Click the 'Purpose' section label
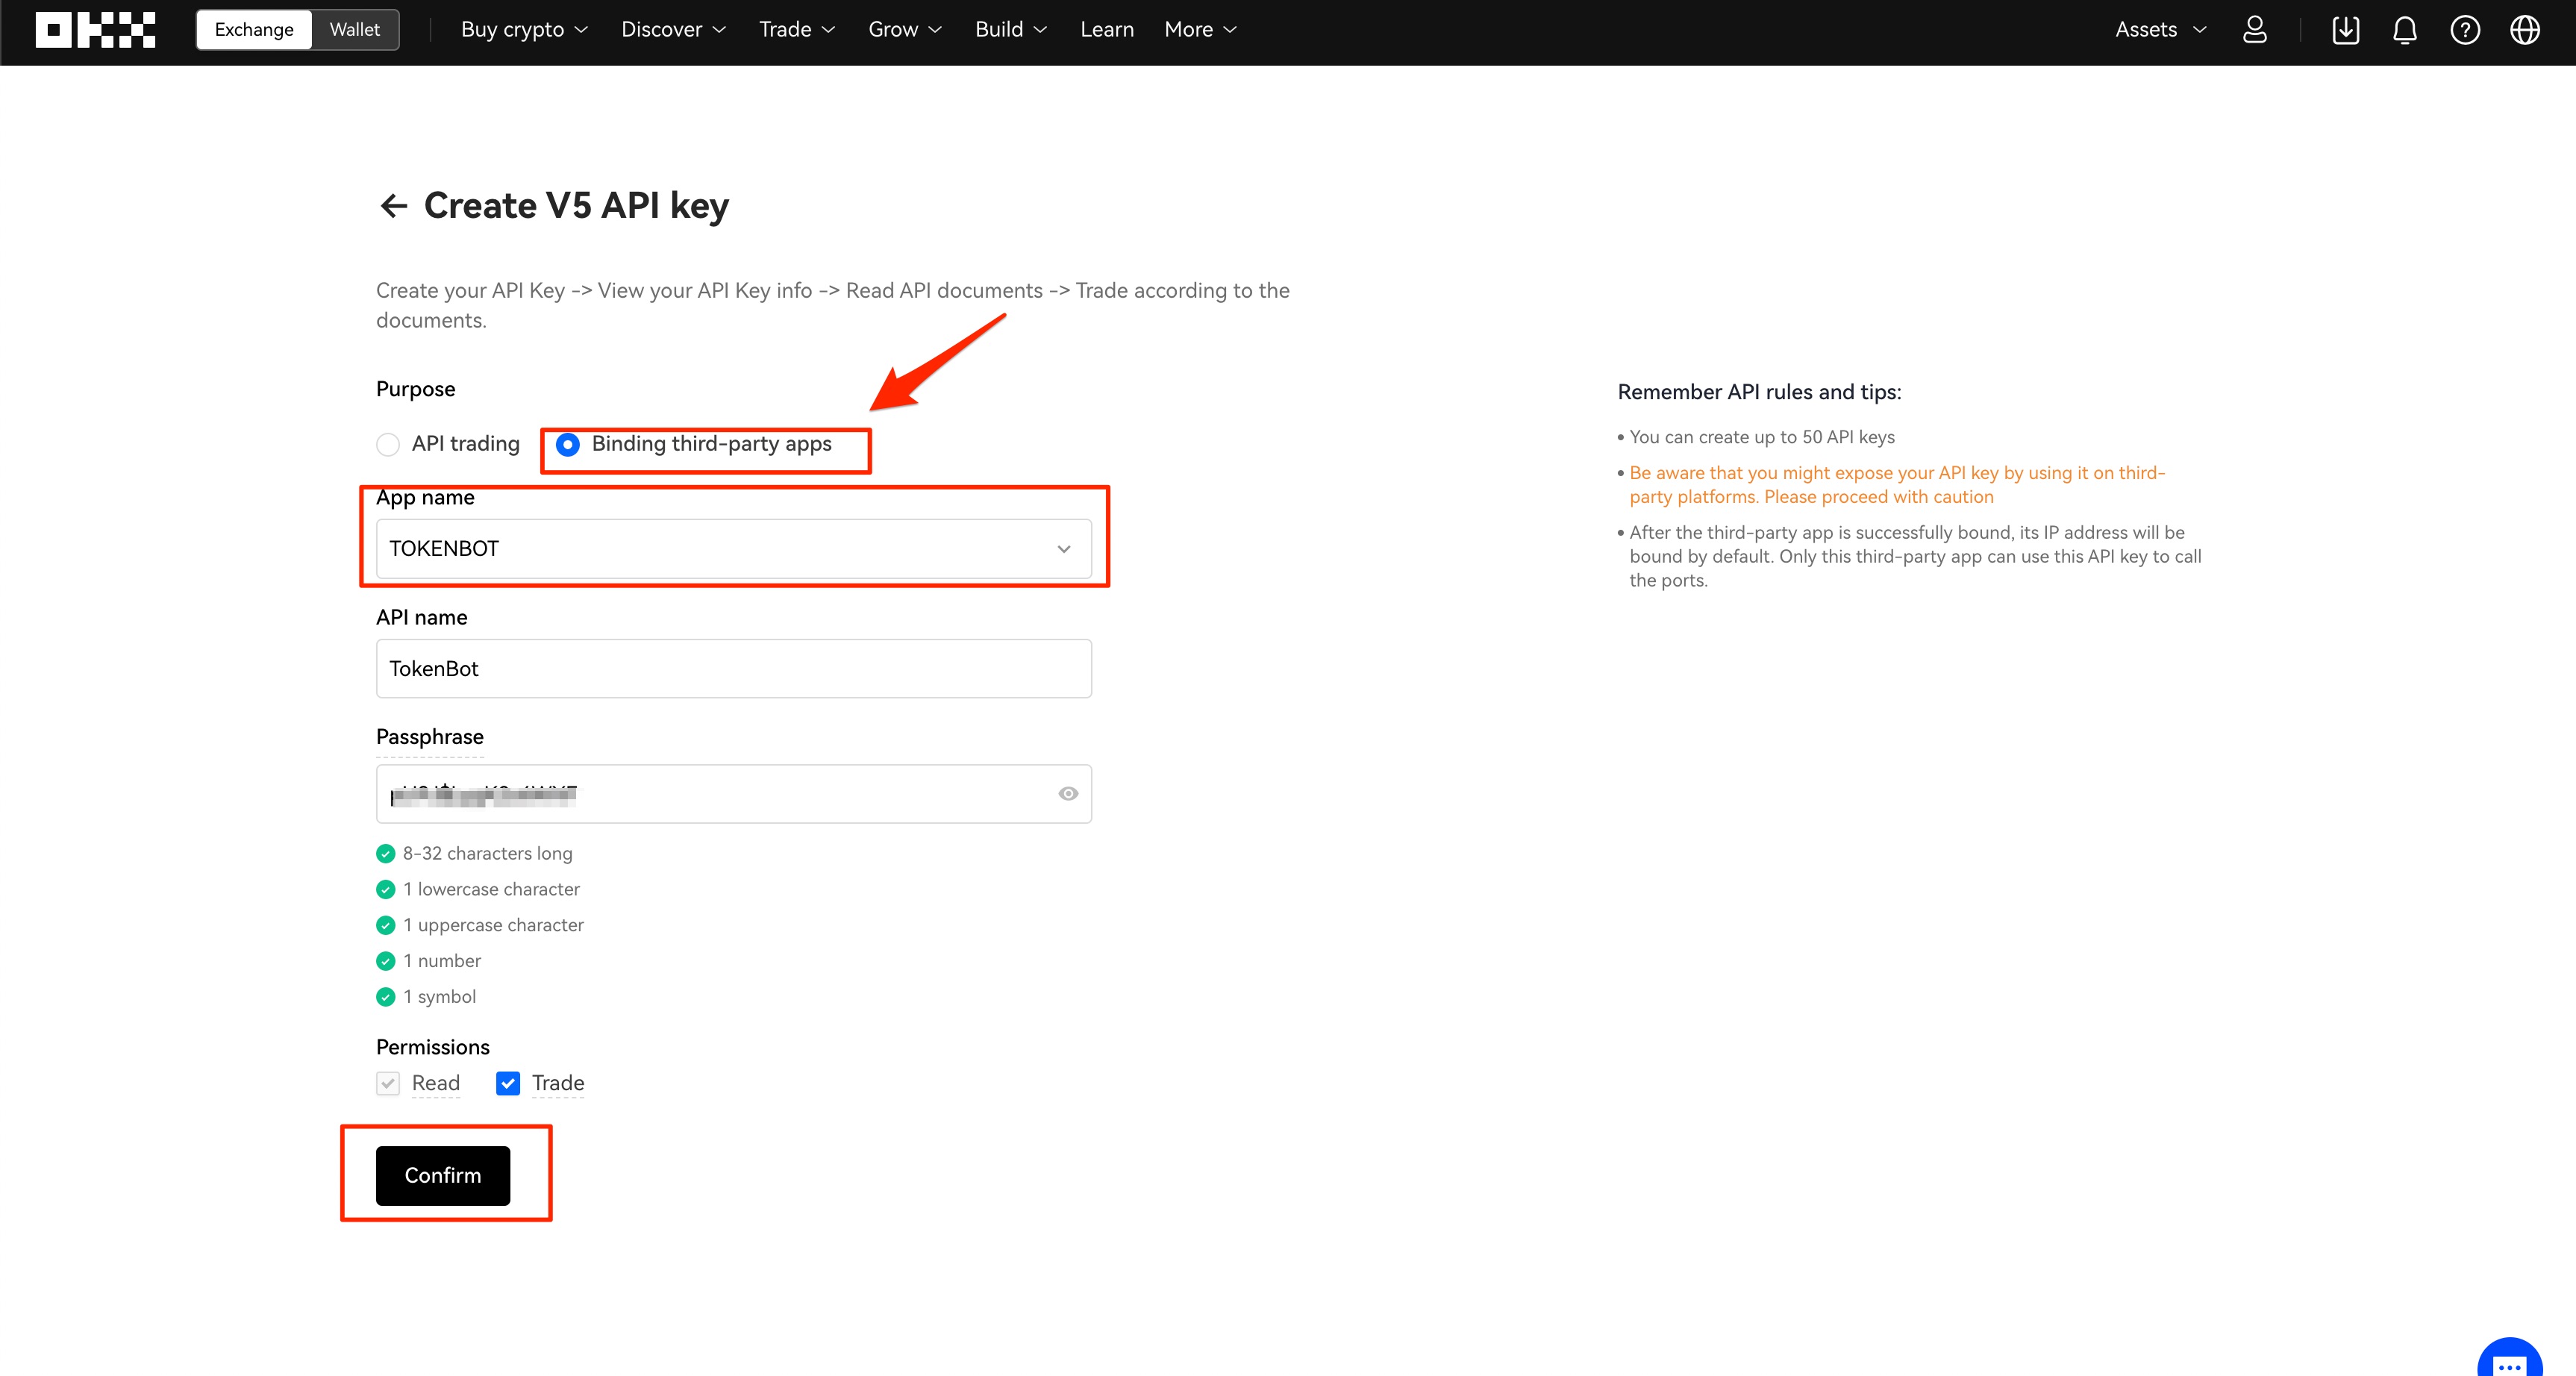 (x=416, y=389)
